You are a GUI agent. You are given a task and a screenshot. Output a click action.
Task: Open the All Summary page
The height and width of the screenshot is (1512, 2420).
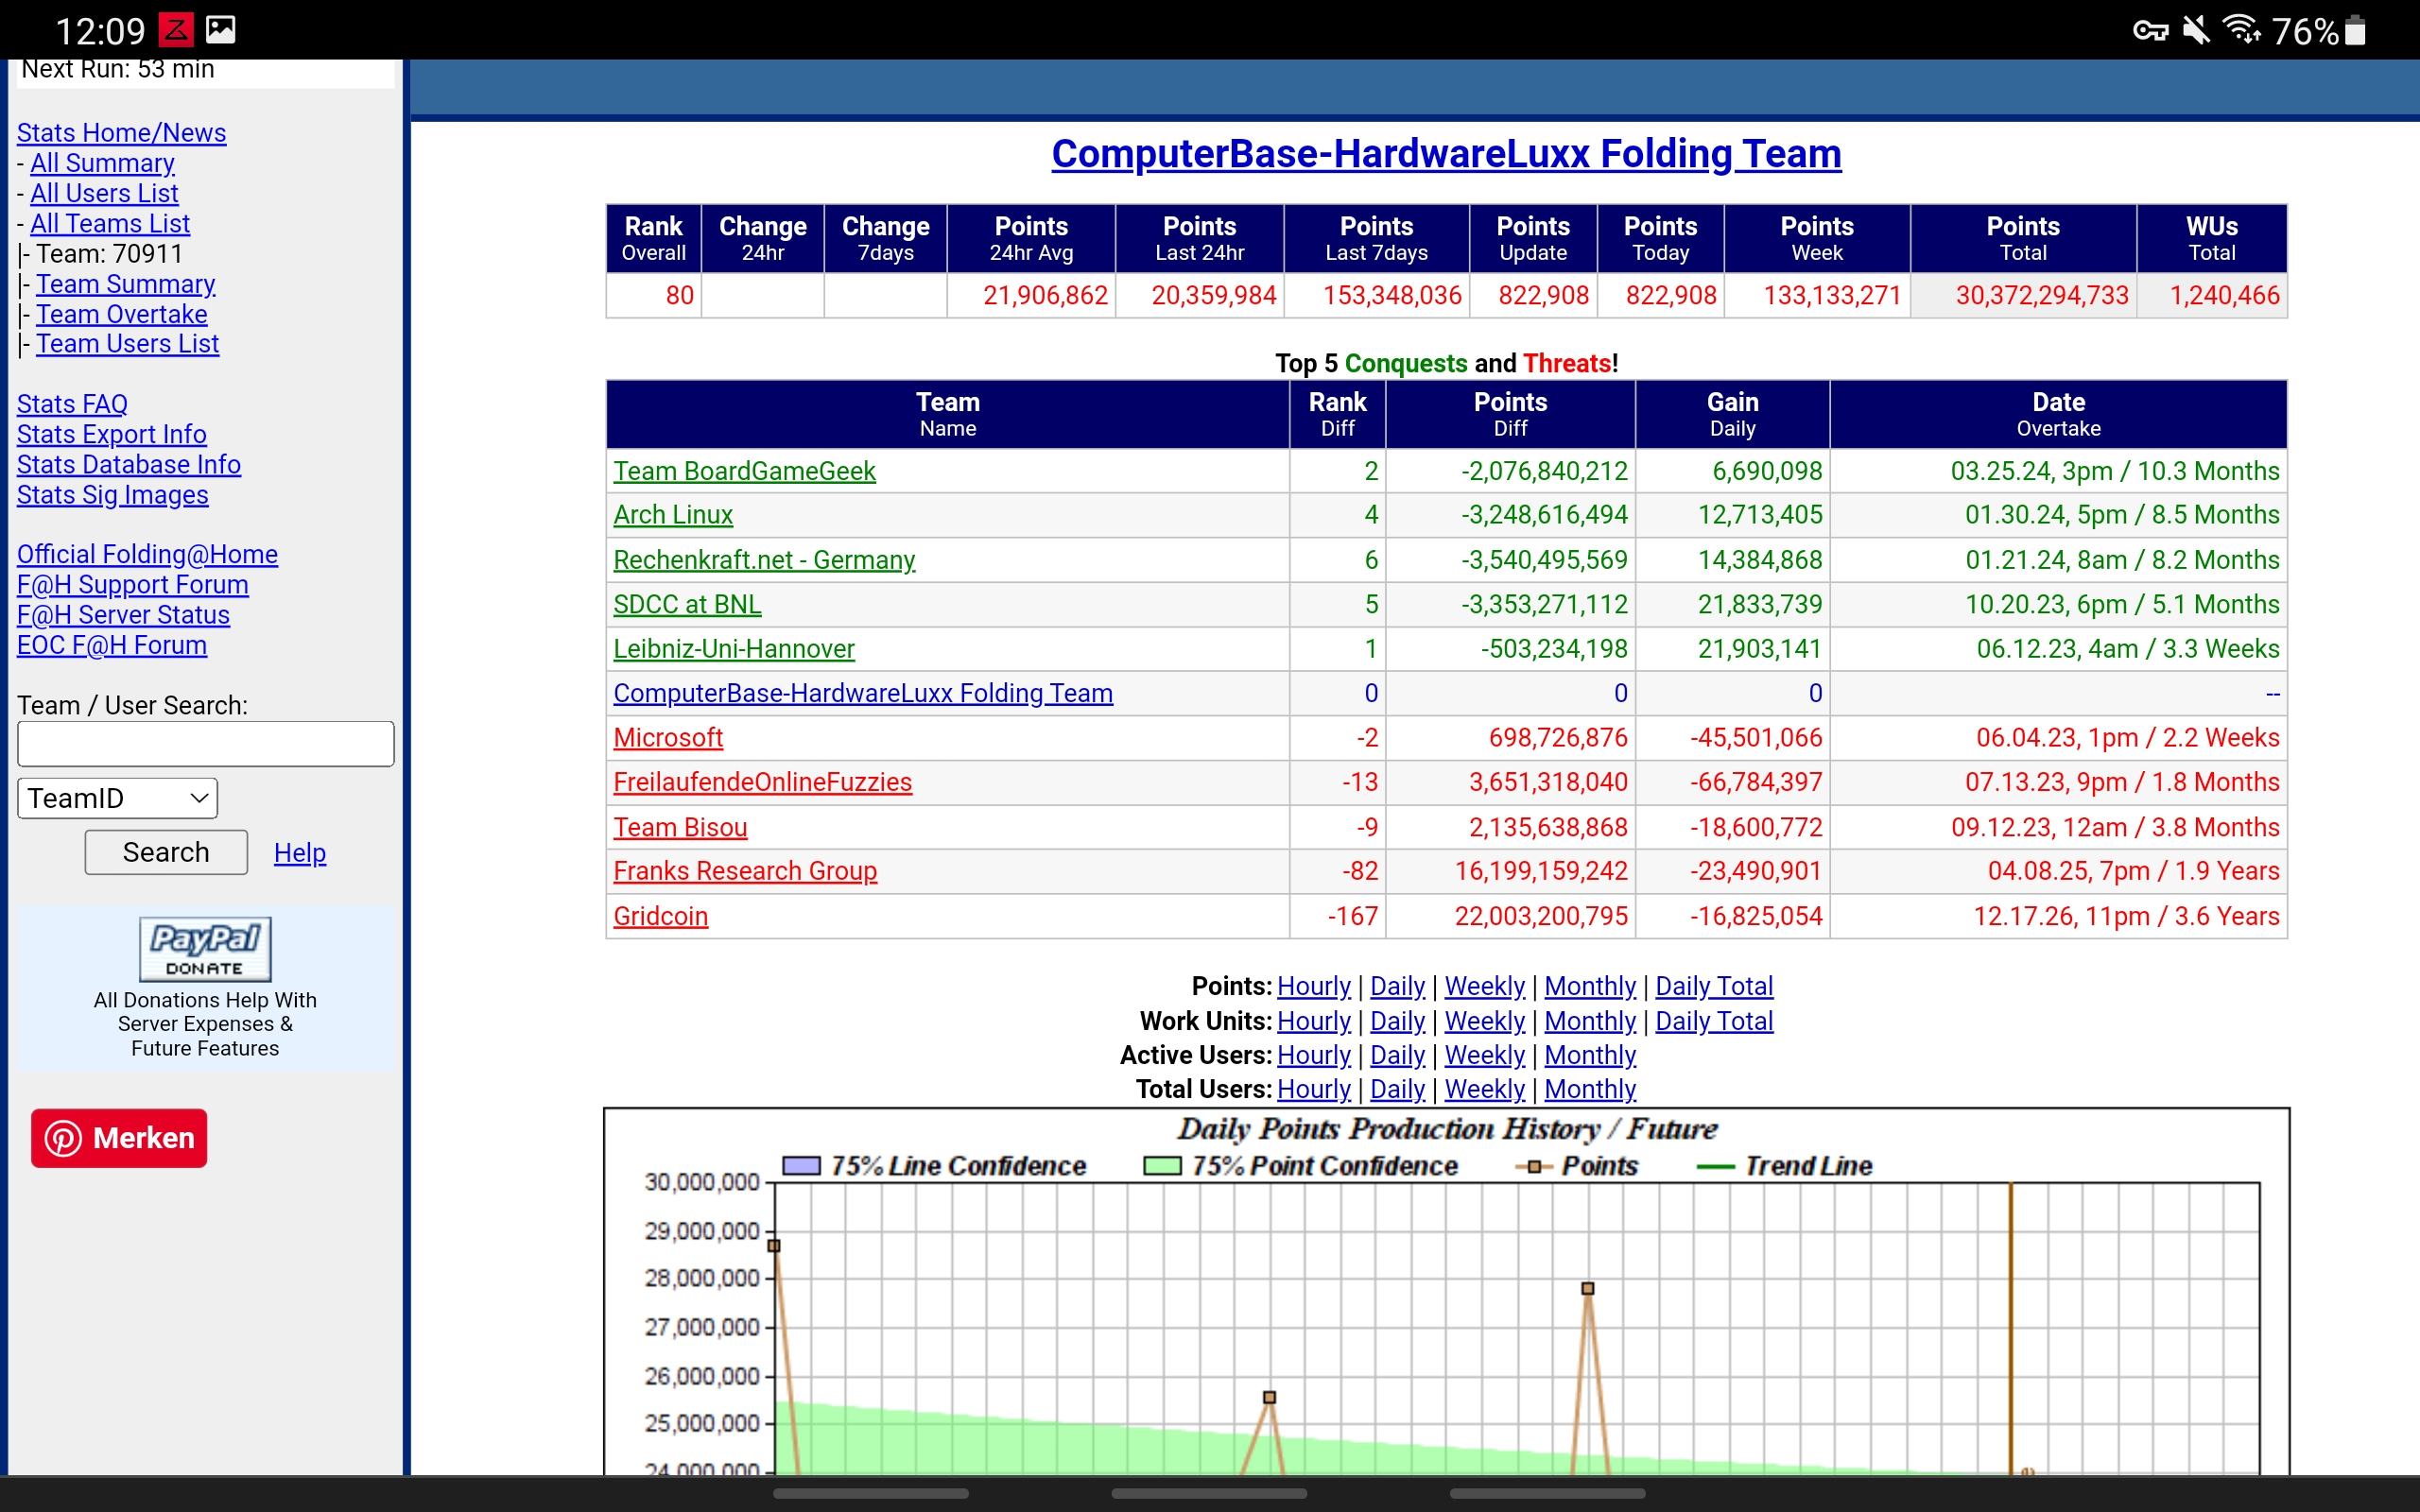(102, 163)
